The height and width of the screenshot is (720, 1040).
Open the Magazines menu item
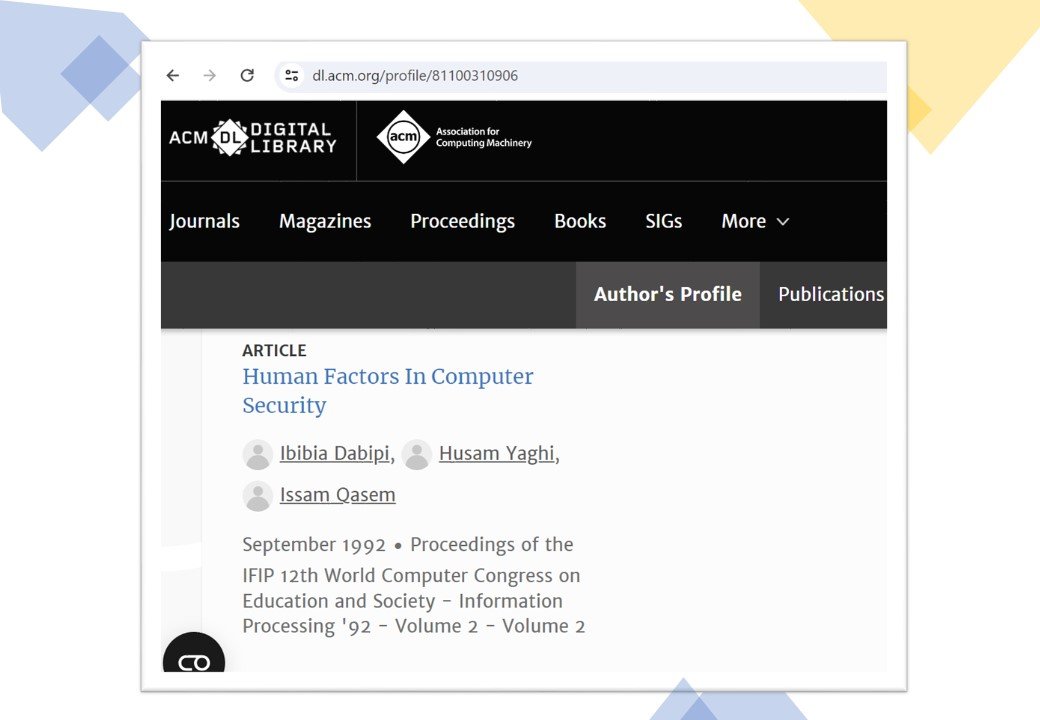325,222
